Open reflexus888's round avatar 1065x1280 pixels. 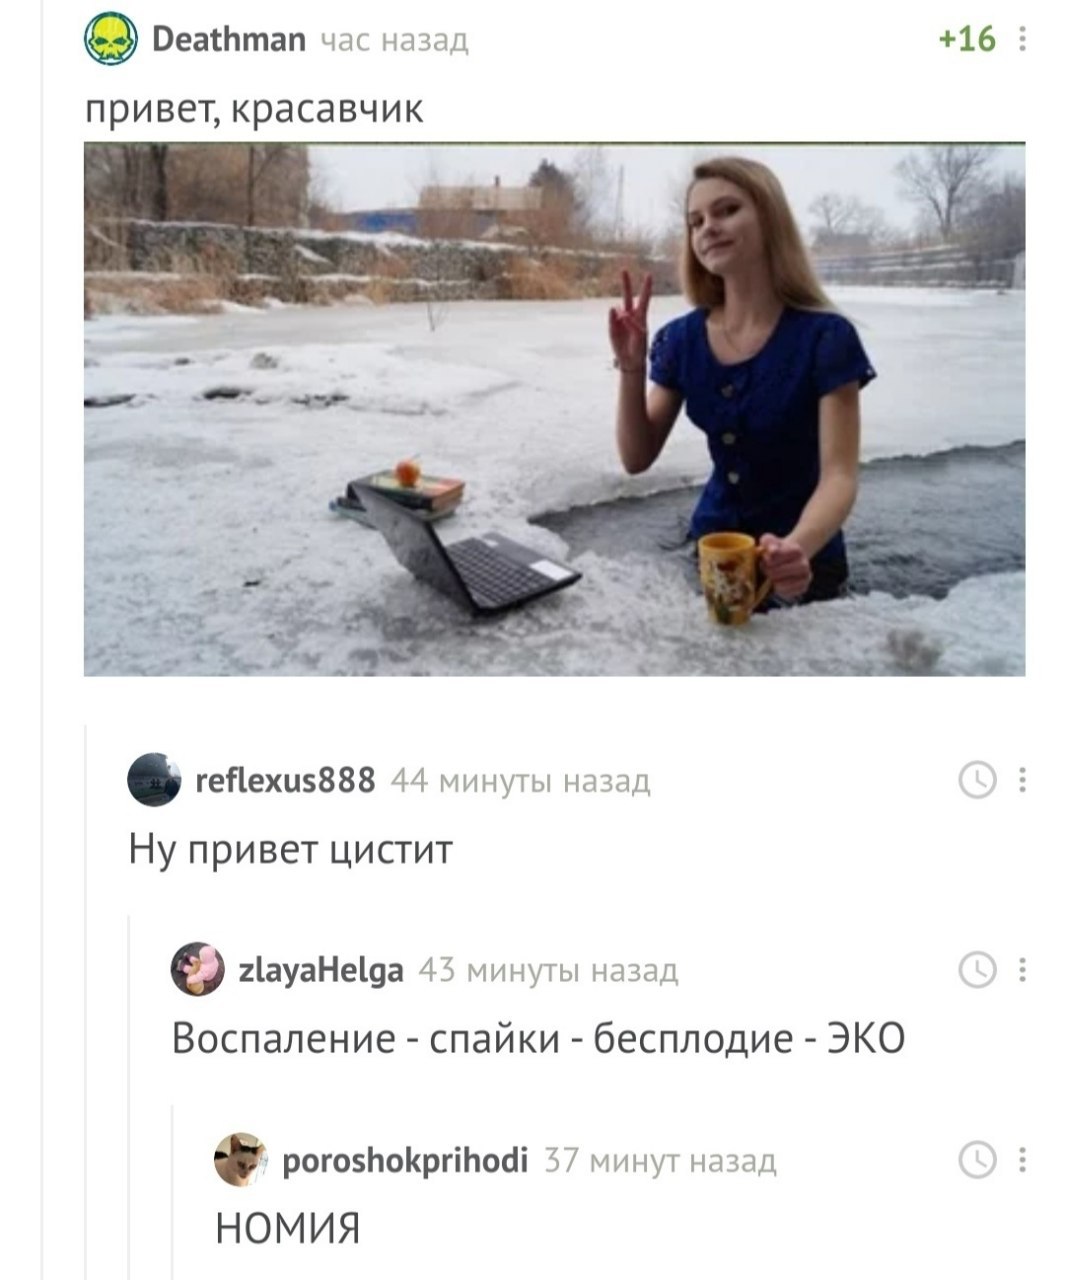(154, 779)
